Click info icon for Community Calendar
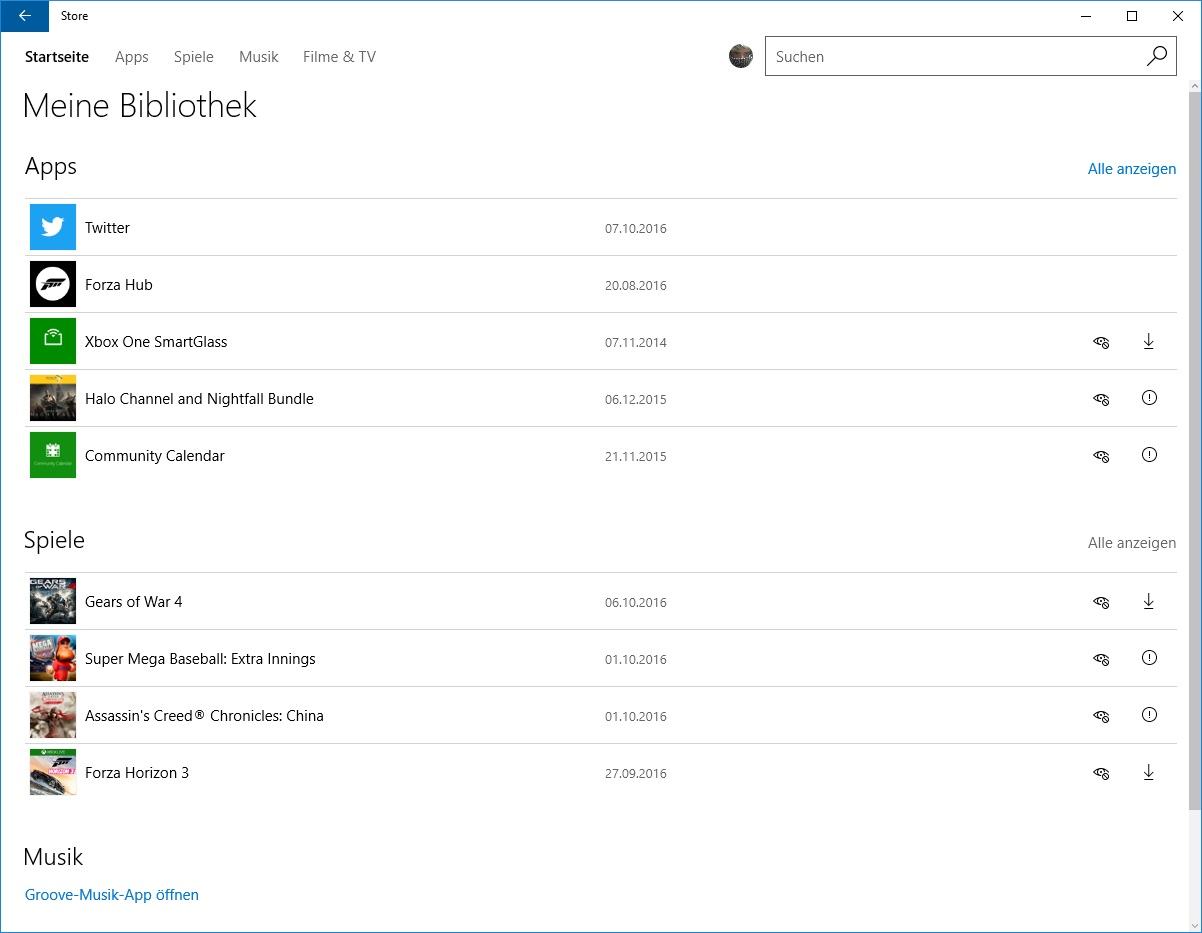The width and height of the screenshot is (1202, 933). 1148,456
